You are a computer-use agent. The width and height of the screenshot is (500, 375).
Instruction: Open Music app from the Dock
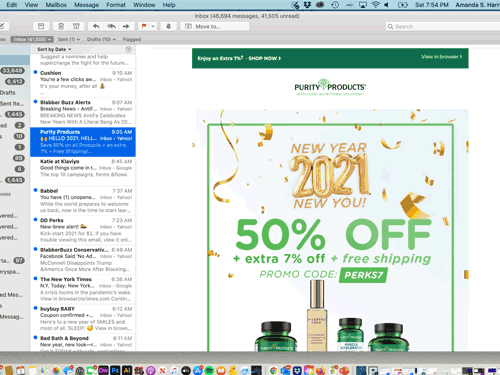[x=174, y=370]
